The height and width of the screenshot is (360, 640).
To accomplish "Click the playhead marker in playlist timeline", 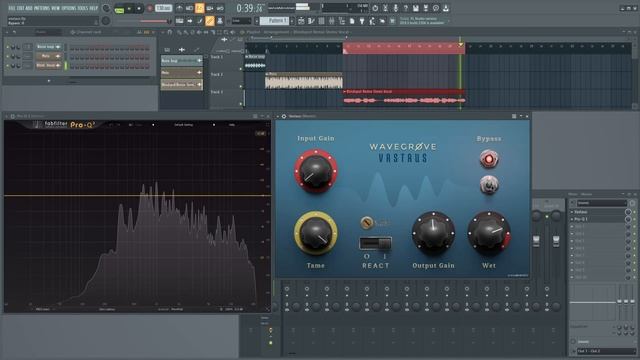I will pos(460,44).
